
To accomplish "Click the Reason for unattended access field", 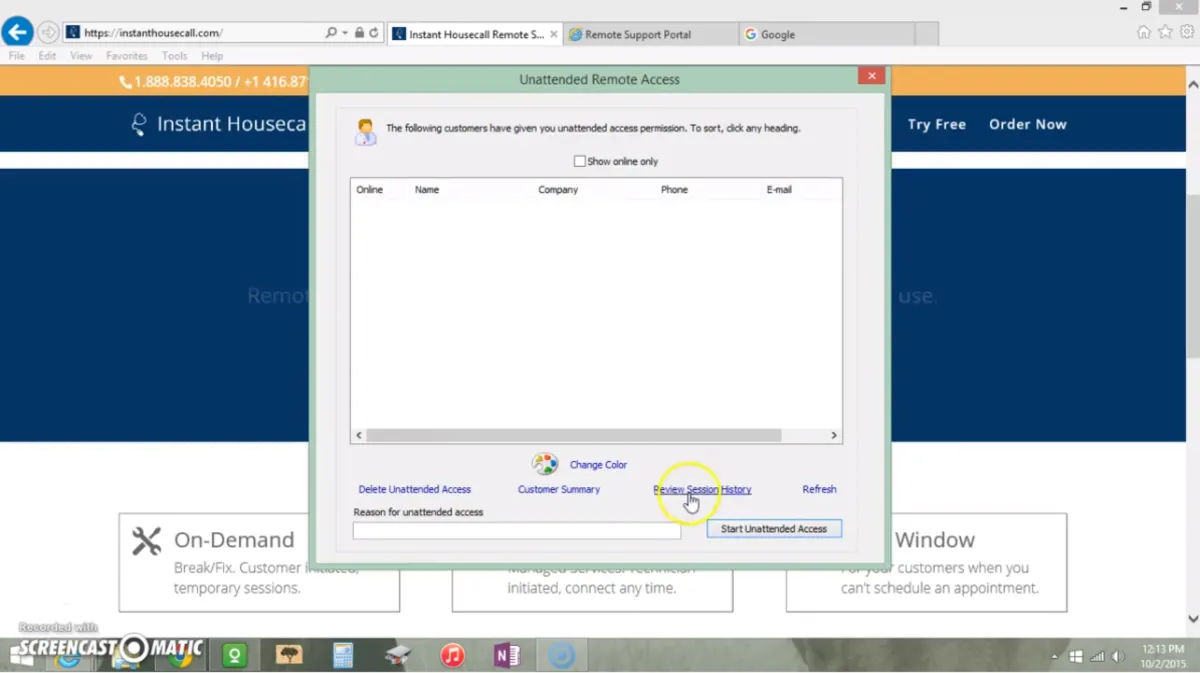I will coord(517,531).
